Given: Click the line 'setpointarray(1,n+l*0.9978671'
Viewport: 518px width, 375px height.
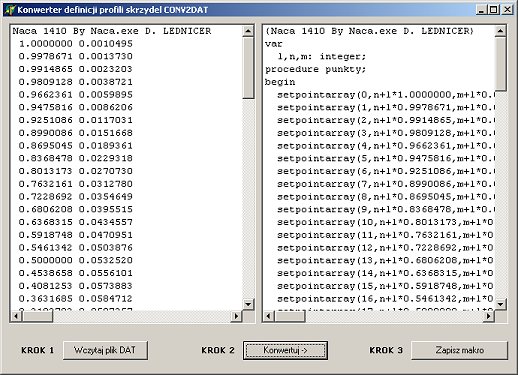Looking at the screenshot, I should pos(385,108).
